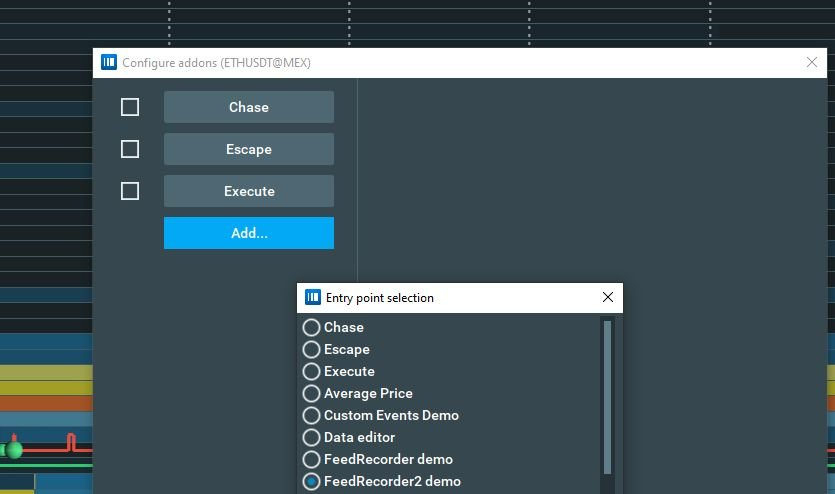Open the Execute addon settings button
This screenshot has width=835, height=494.
(x=248, y=191)
